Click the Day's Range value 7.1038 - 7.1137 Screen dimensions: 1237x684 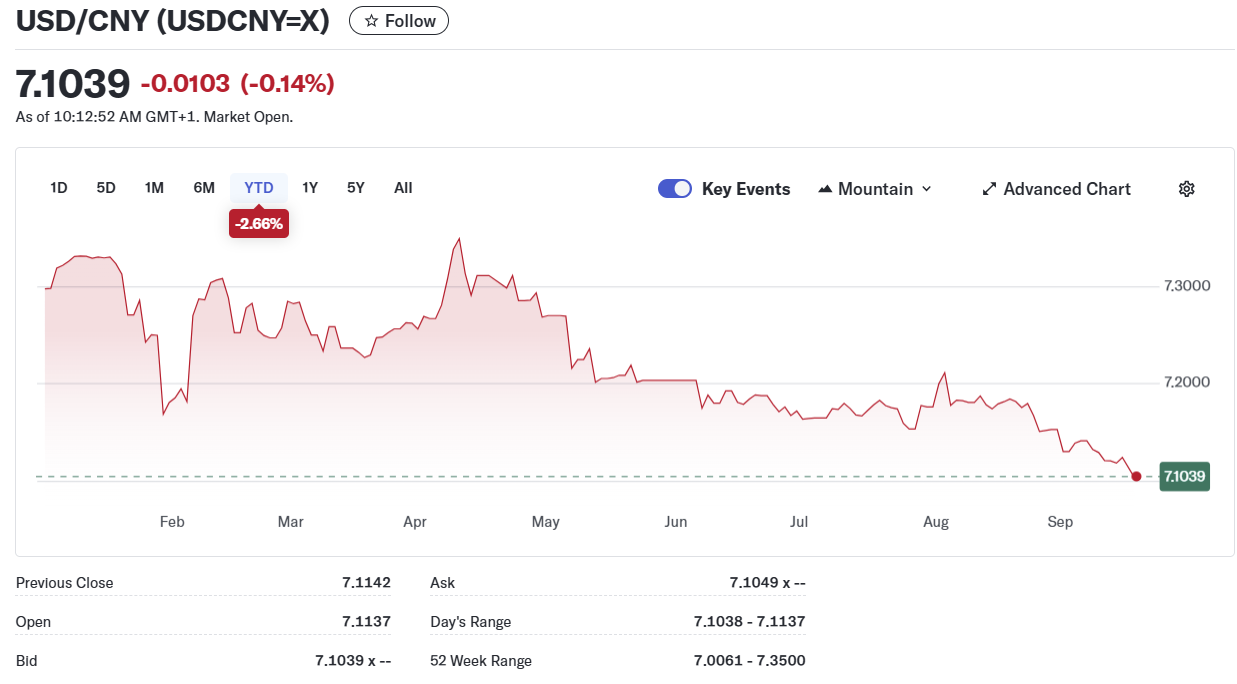pos(749,622)
